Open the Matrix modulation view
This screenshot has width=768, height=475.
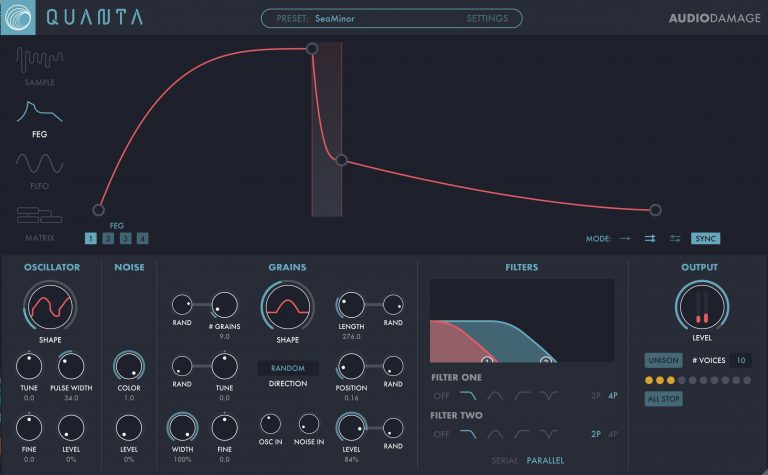(x=40, y=224)
